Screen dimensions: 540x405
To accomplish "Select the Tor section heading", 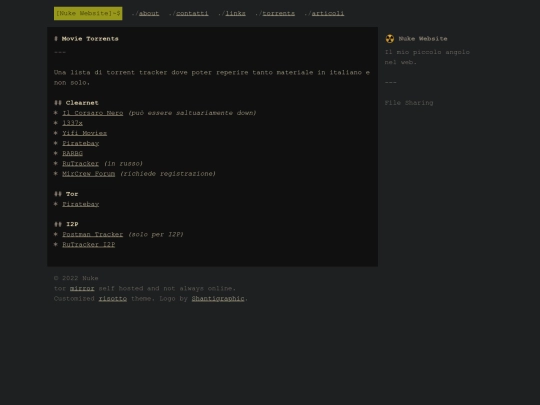I will 66,194.
